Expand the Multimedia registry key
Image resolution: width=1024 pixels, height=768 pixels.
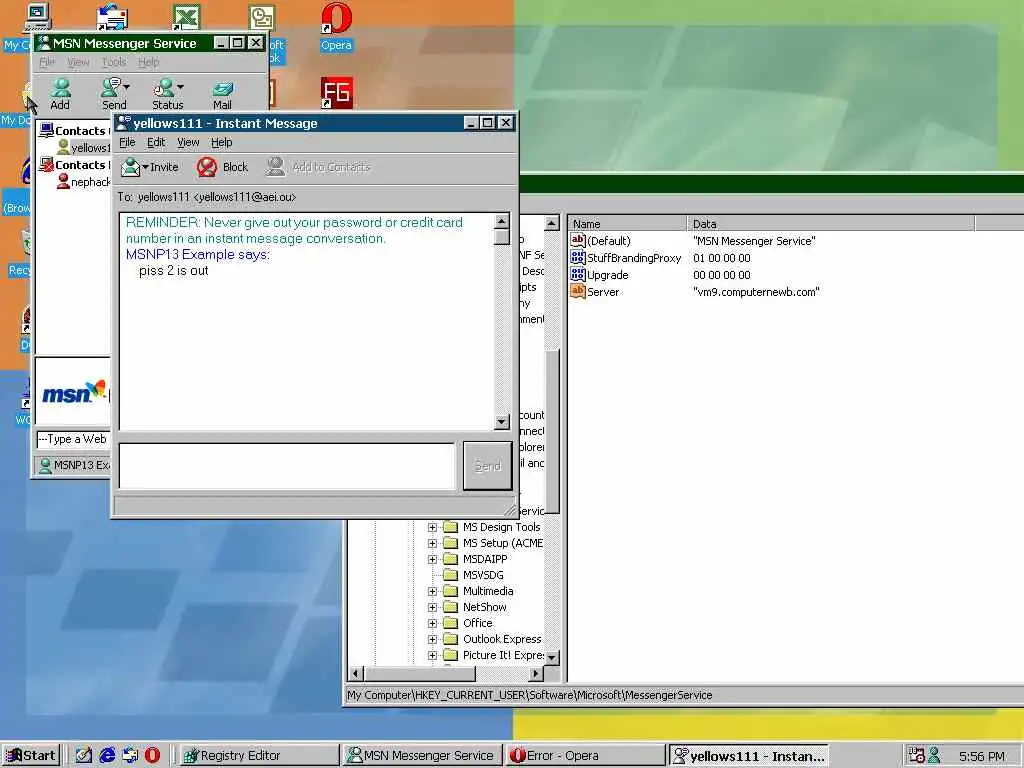click(x=432, y=591)
